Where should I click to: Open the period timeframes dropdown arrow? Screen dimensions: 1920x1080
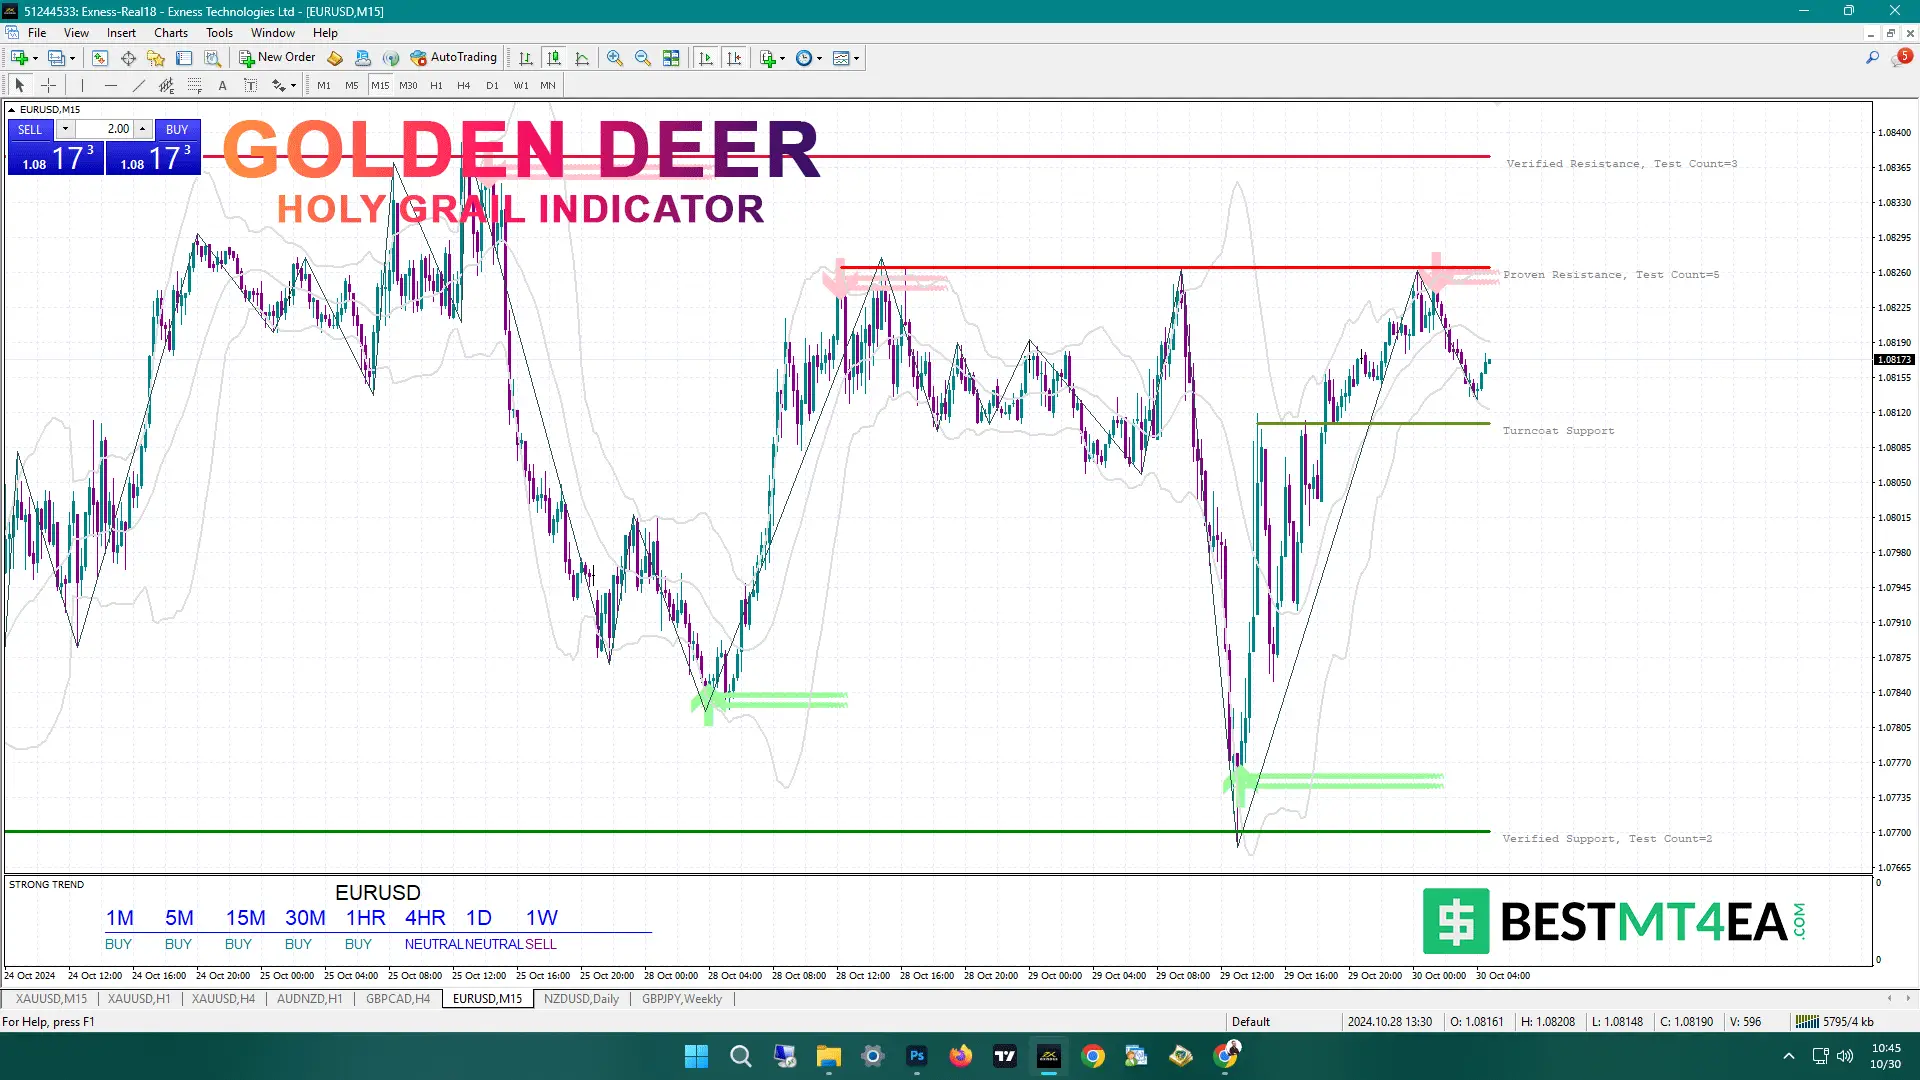pyautogui.click(x=818, y=57)
